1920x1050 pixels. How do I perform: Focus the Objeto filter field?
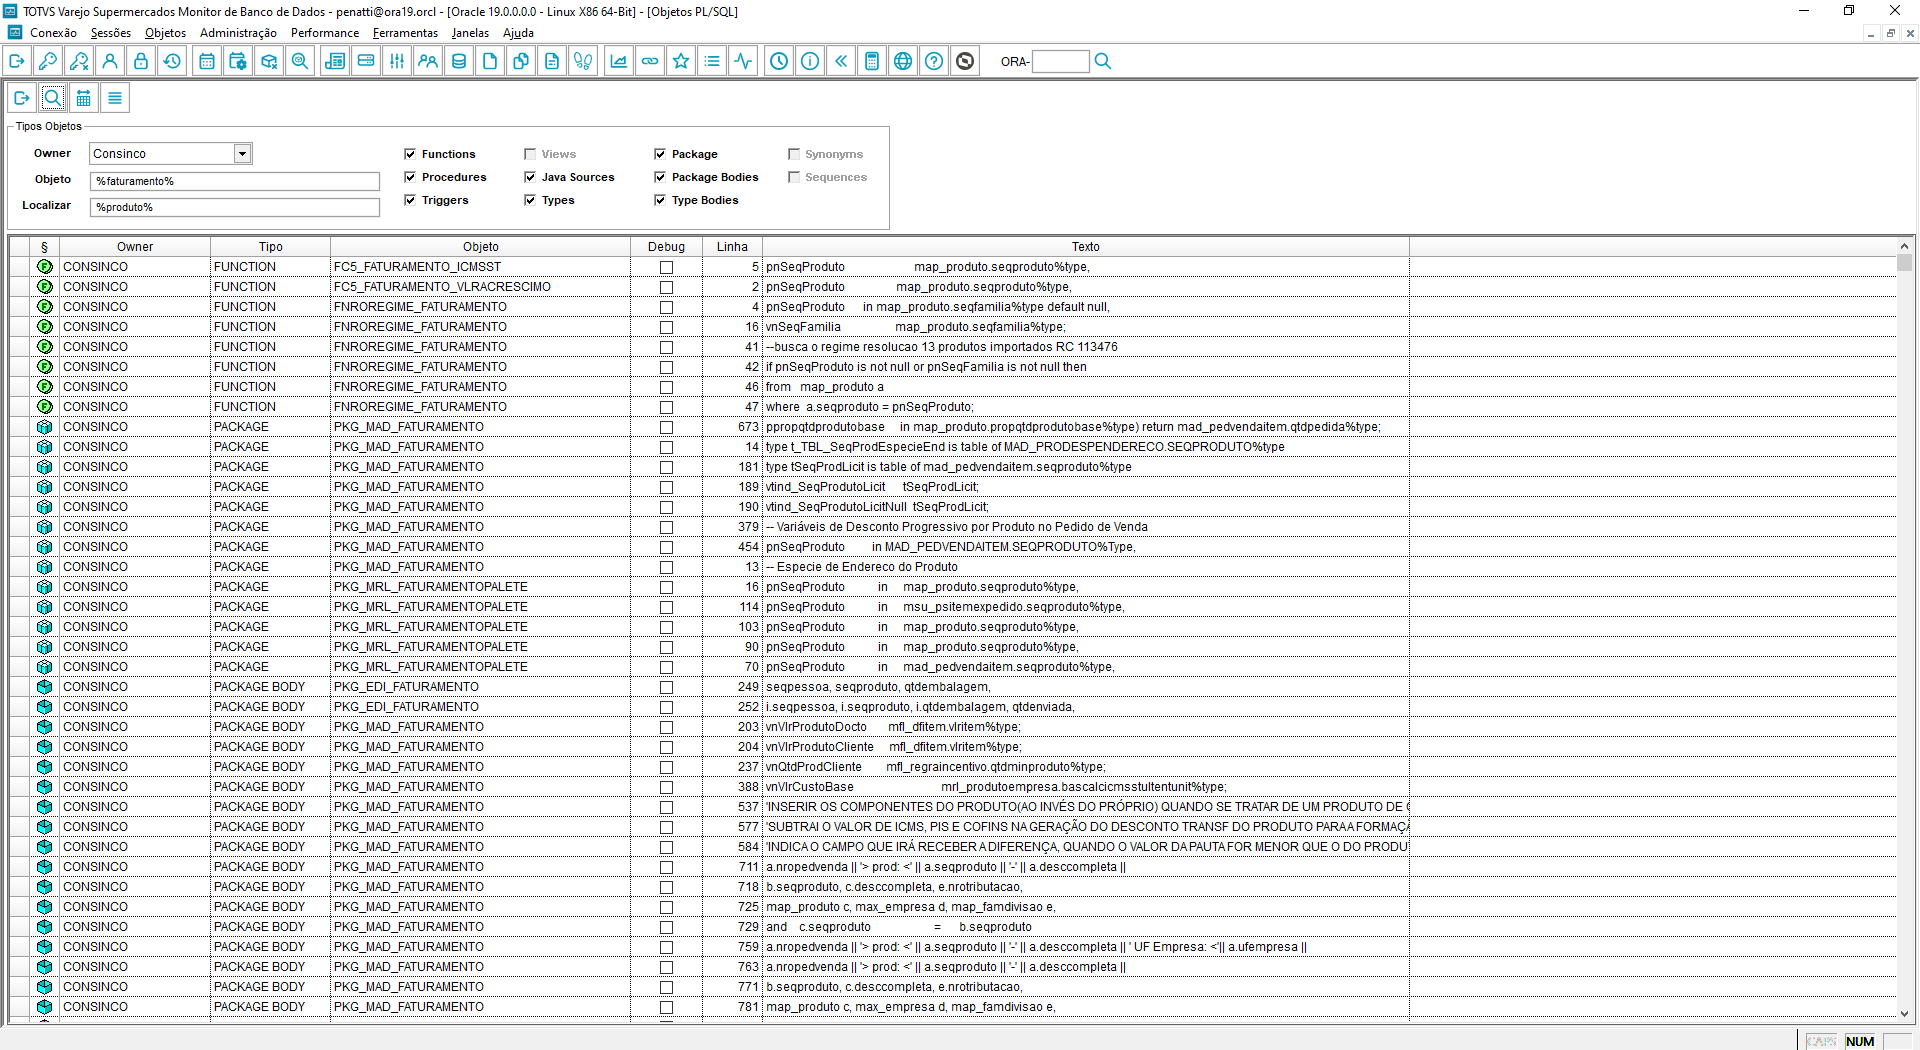235,181
